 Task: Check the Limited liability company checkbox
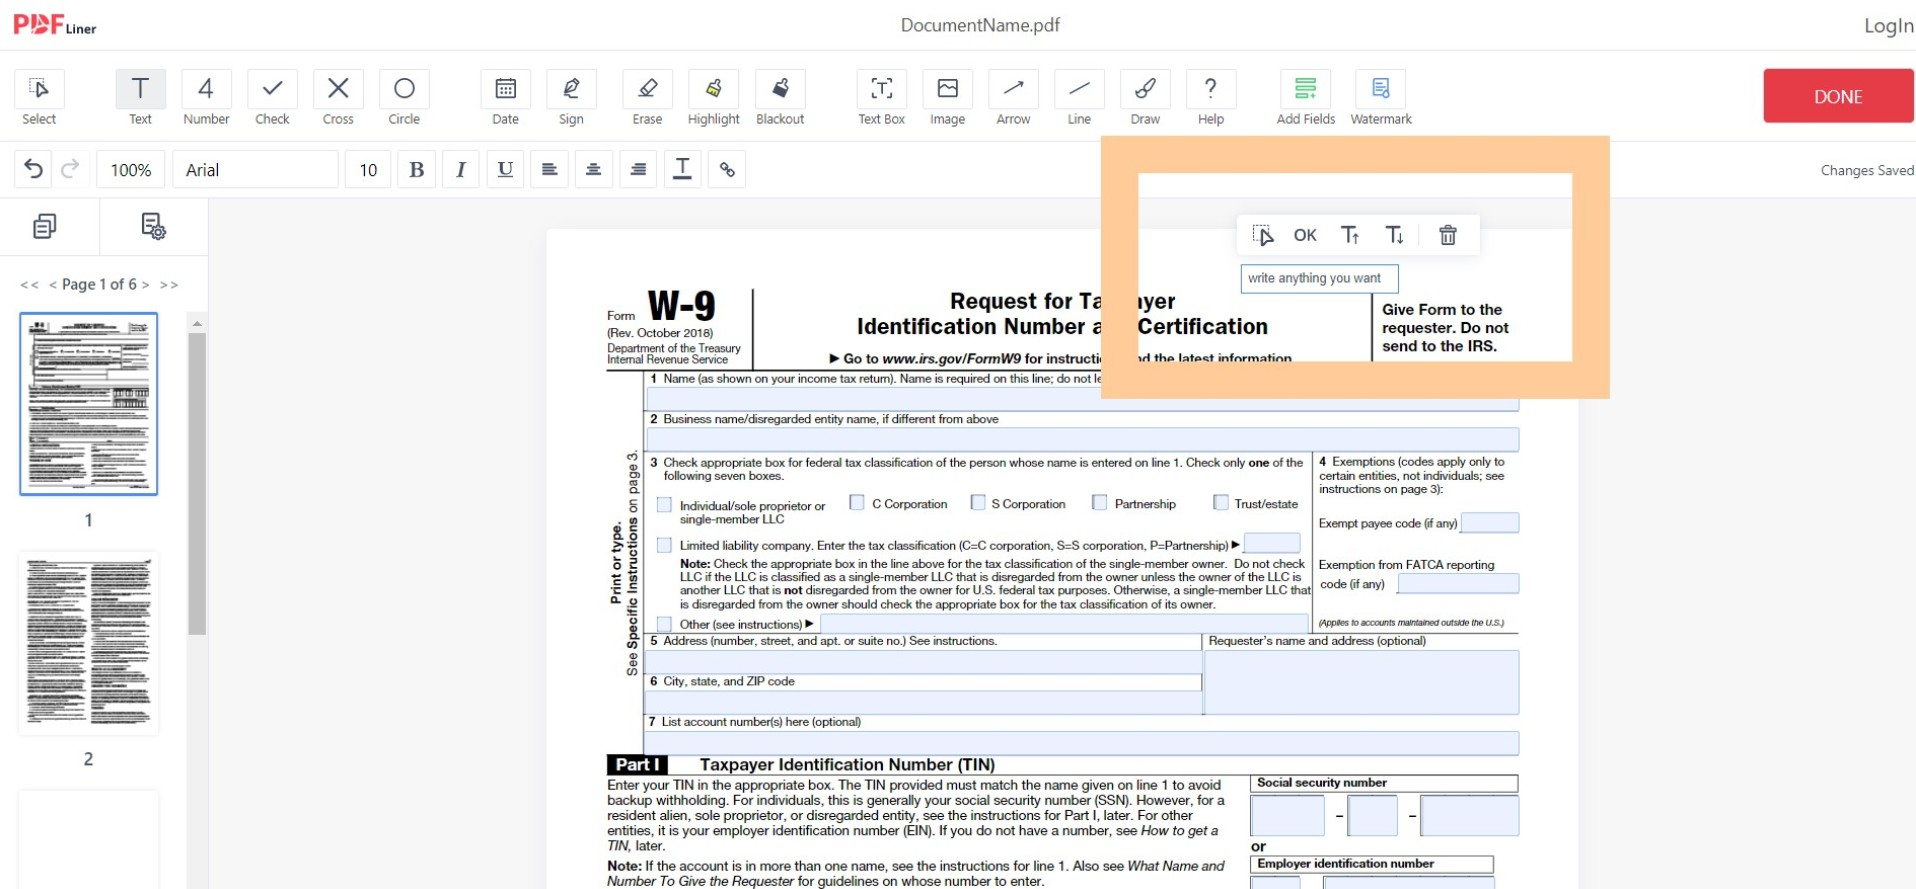point(664,545)
